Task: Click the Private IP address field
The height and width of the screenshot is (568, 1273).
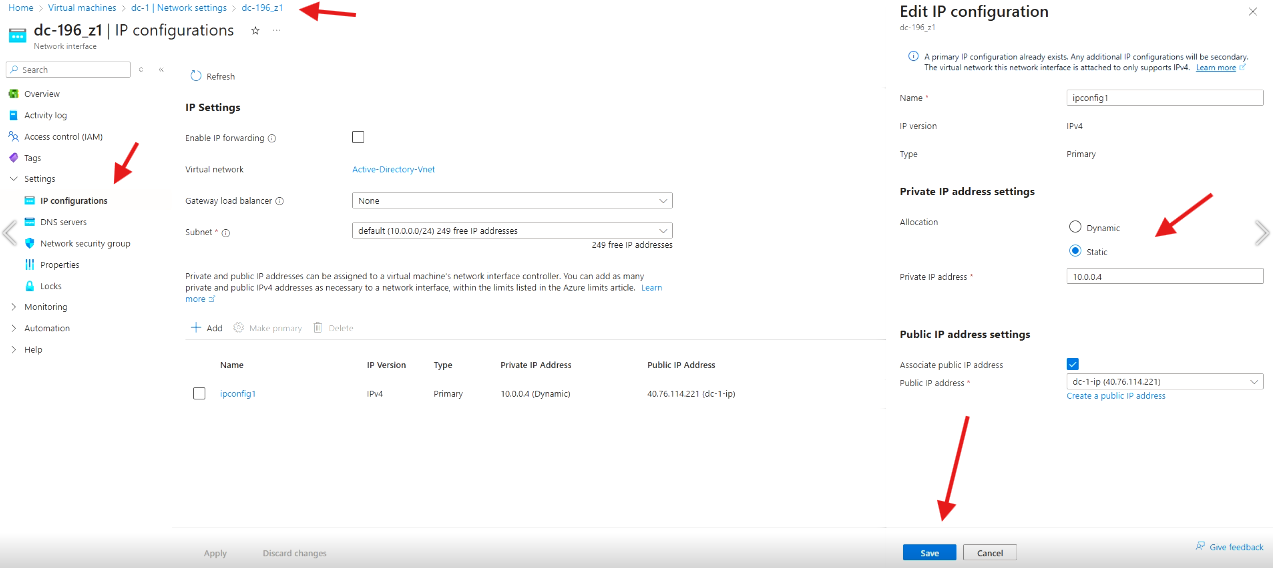Action: tap(1165, 277)
